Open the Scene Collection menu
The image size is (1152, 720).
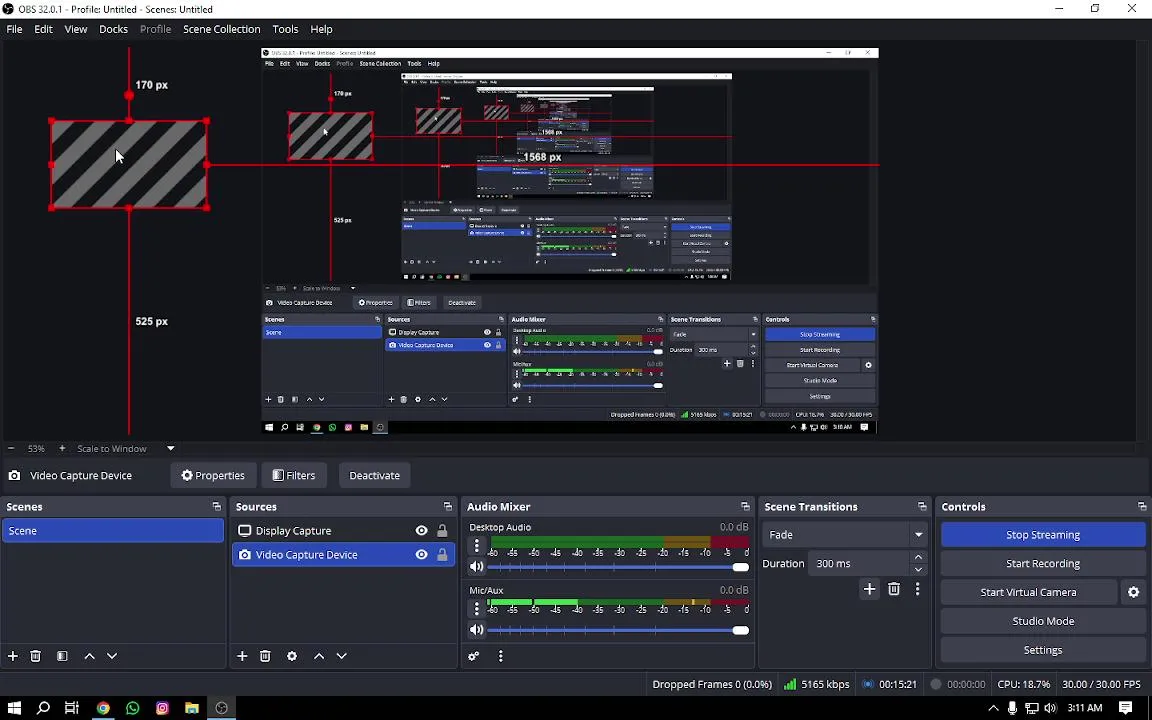(221, 29)
